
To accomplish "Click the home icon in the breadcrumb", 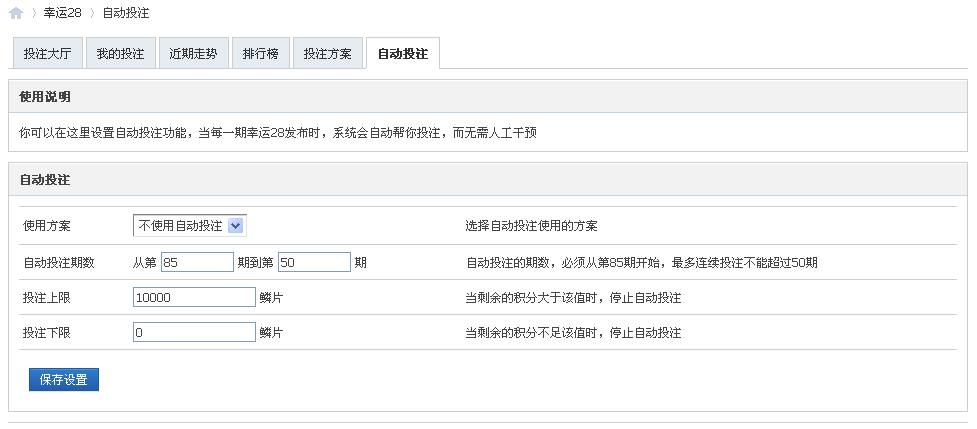I will click(x=16, y=13).
